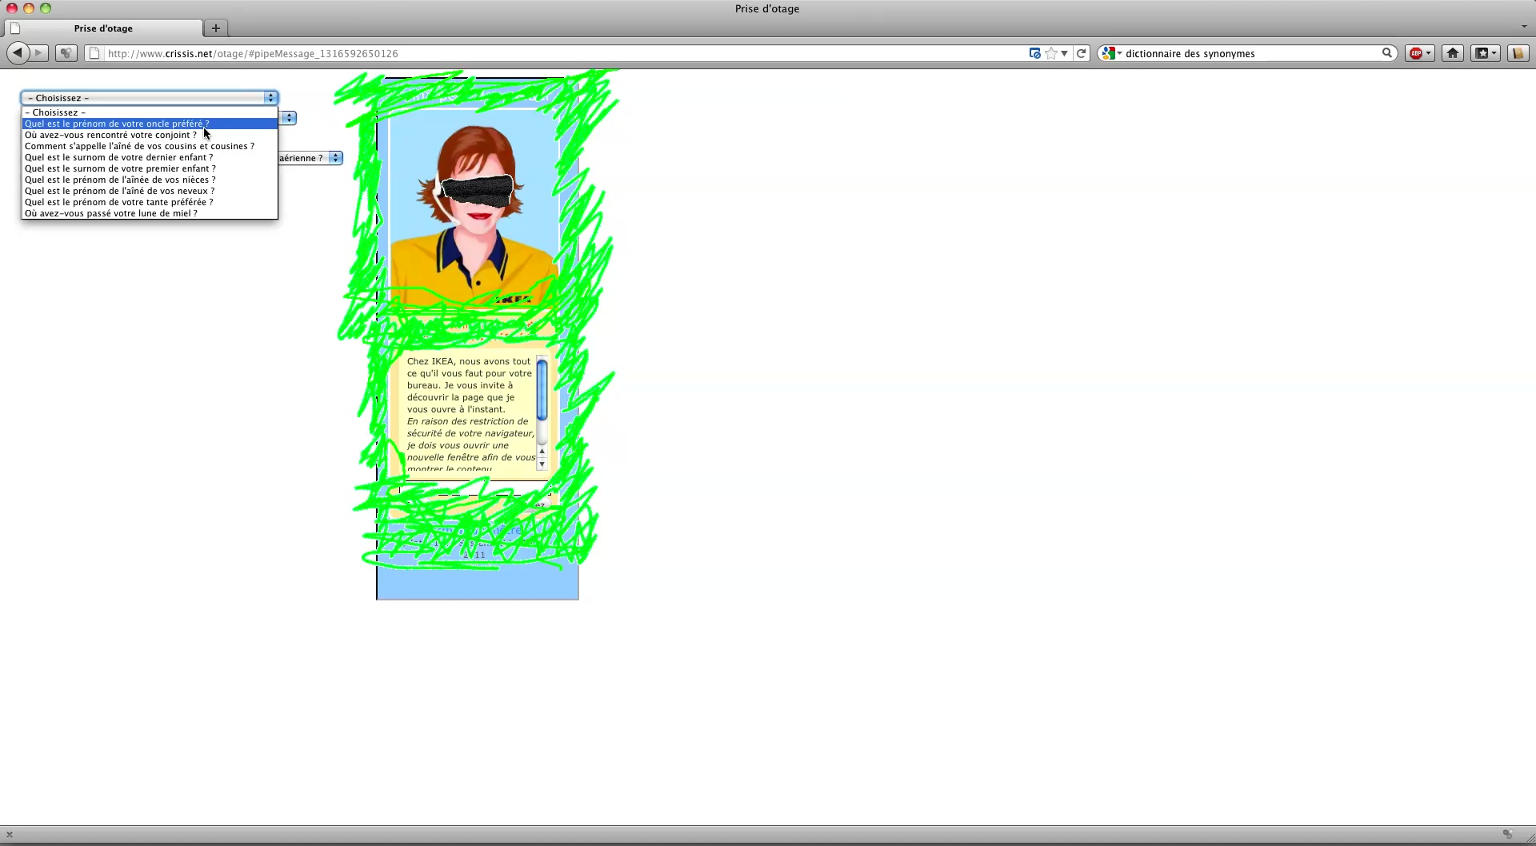Select 'Quel est le prénom de votre tante préférée ?'

(x=118, y=202)
